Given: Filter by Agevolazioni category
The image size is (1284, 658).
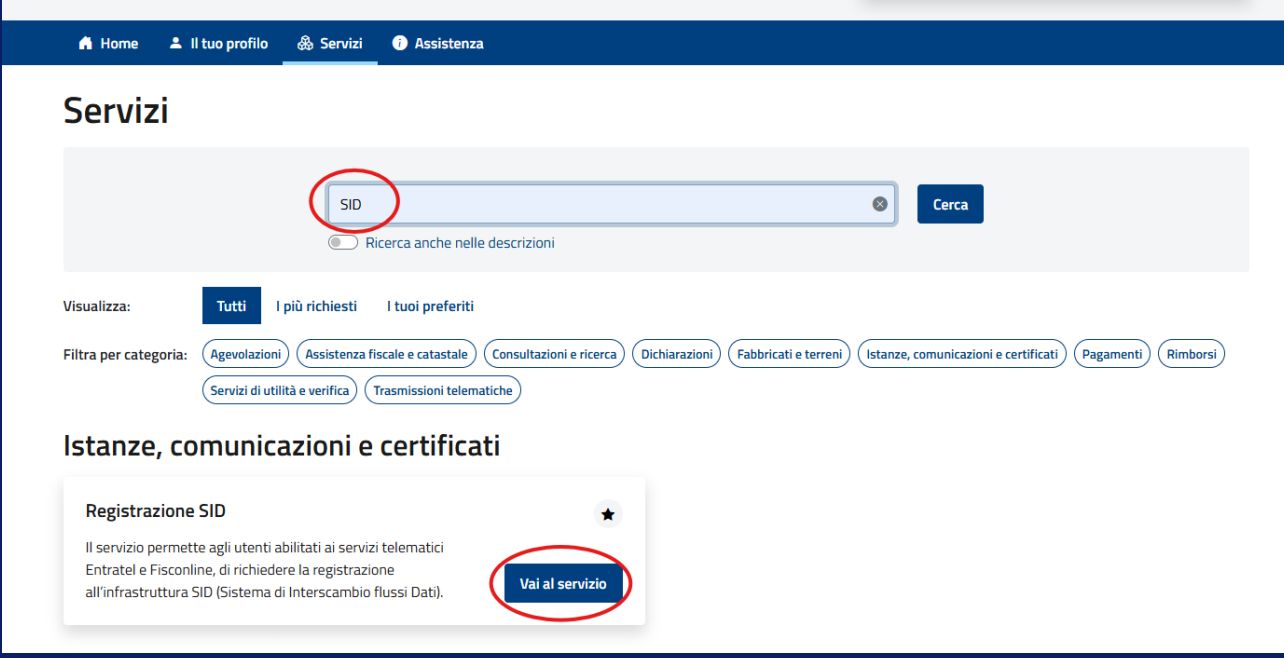Looking at the screenshot, I should pyautogui.click(x=246, y=354).
